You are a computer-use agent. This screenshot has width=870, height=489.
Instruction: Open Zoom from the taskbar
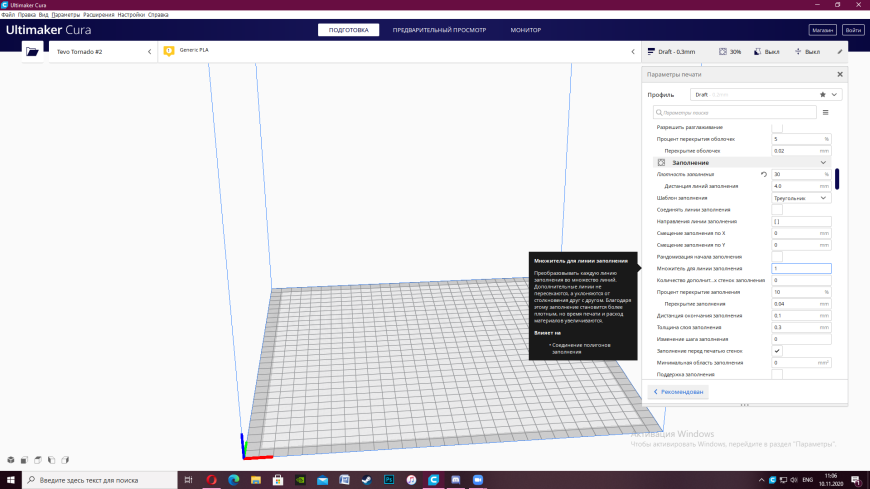pyautogui.click(x=478, y=480)
